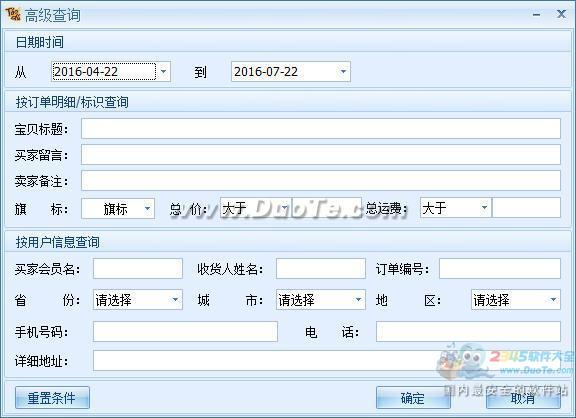This screenshot has height=418, width=576.
Task: Click the 宝贝标题 text field
Action: 321,129
